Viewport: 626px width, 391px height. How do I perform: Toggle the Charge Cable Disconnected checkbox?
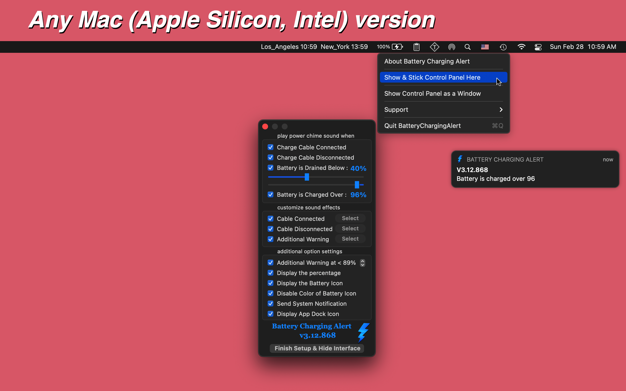270,157
